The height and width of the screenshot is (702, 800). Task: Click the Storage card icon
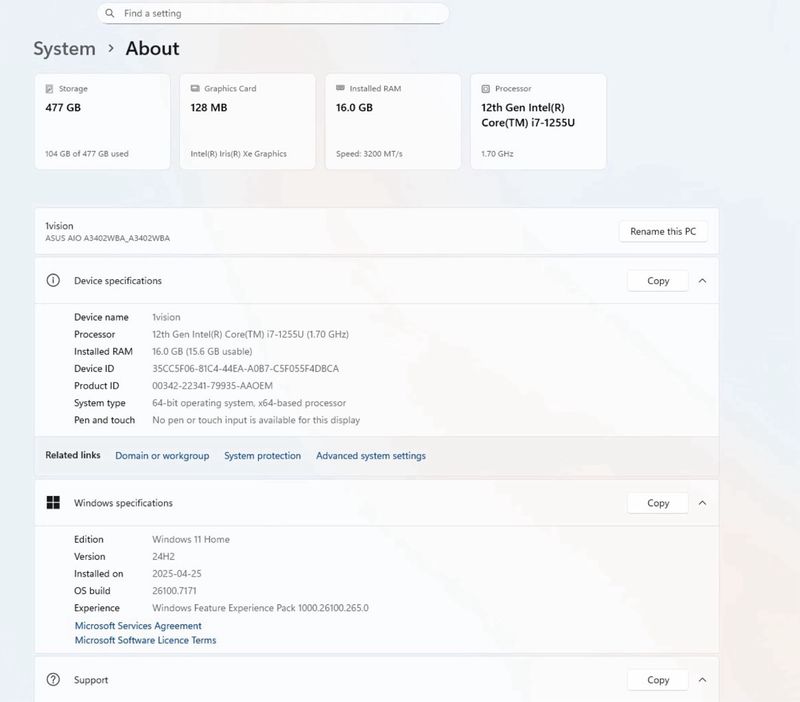pos(49,89)
